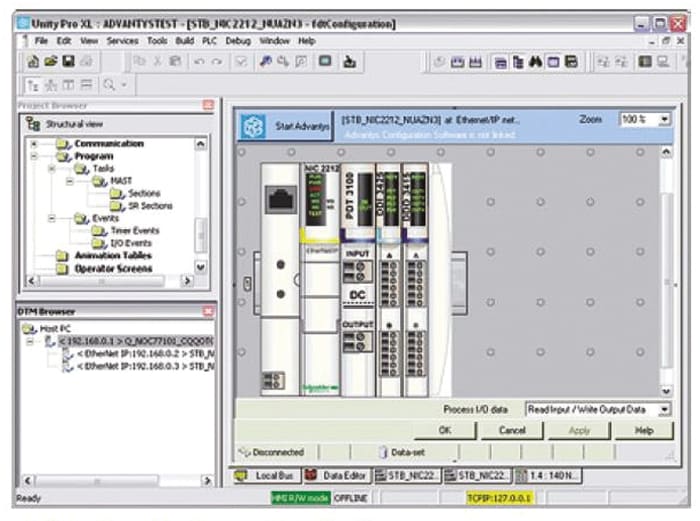Collapse the Program tree node
Screen dimensions: 700x521
(x=34, y=156)
